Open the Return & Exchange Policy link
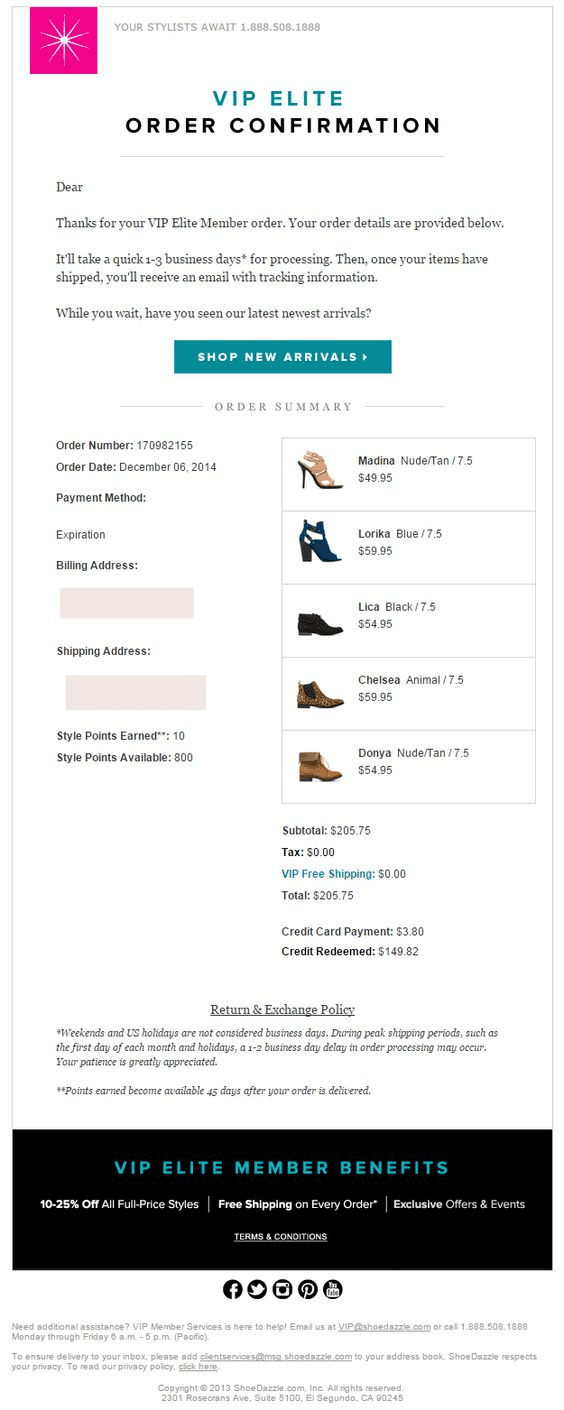 [282, 1009]
